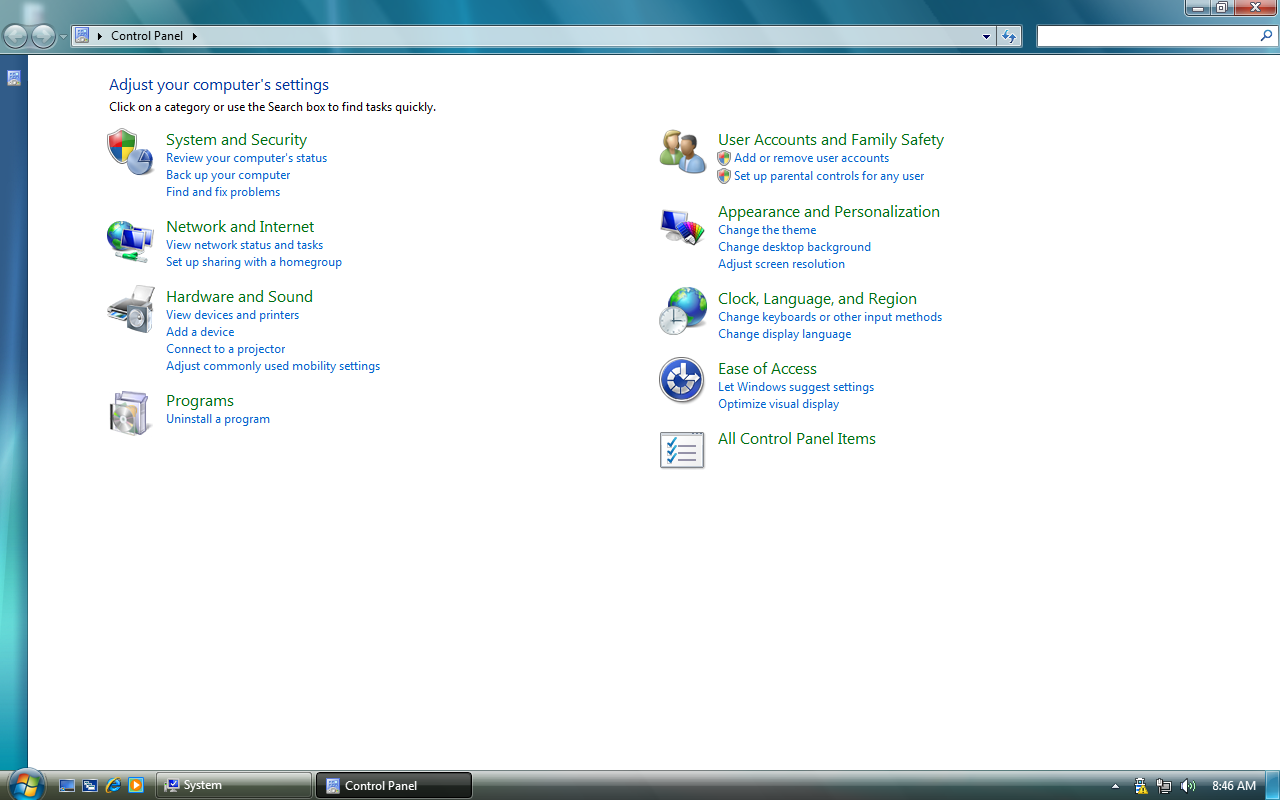Click the refresh button next to address bar
1280x800 pixels.
1009,36
